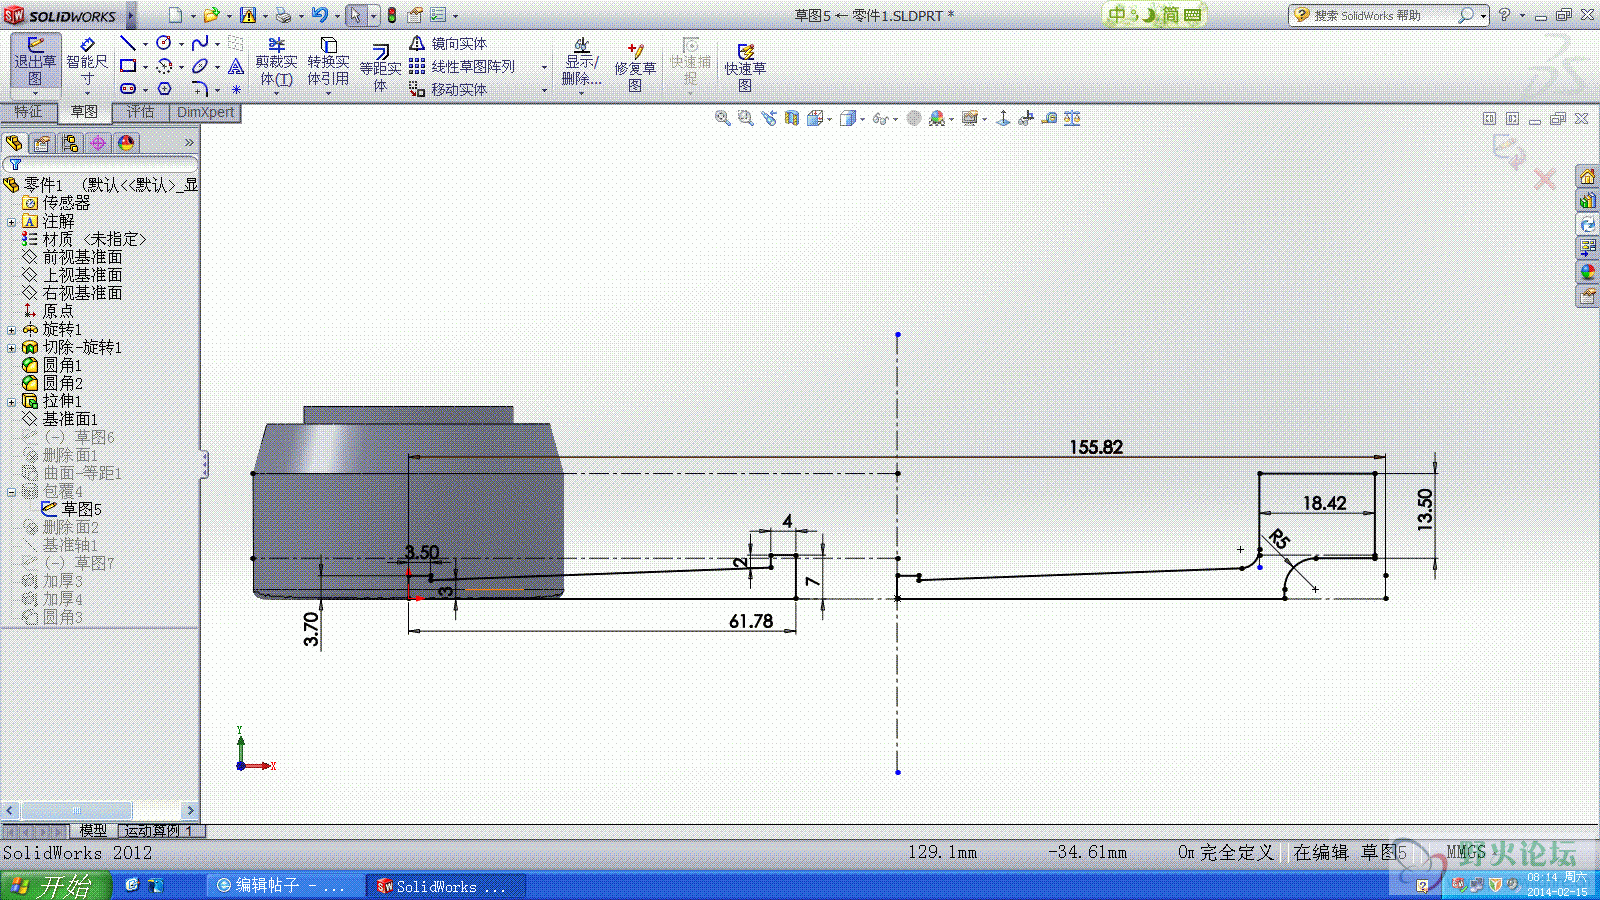Image resolution: width=1600 pixels, height=900 pixels.
Task: Select the Line sketch tool
Action: [127, 43]
